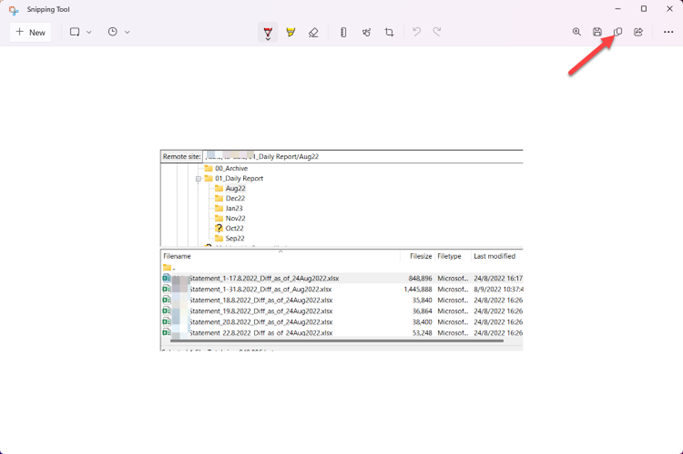Expand the clock delay snip dropdown
Image resolution: width=683 pixels, height=454 pixels.
tap(119, 32)
